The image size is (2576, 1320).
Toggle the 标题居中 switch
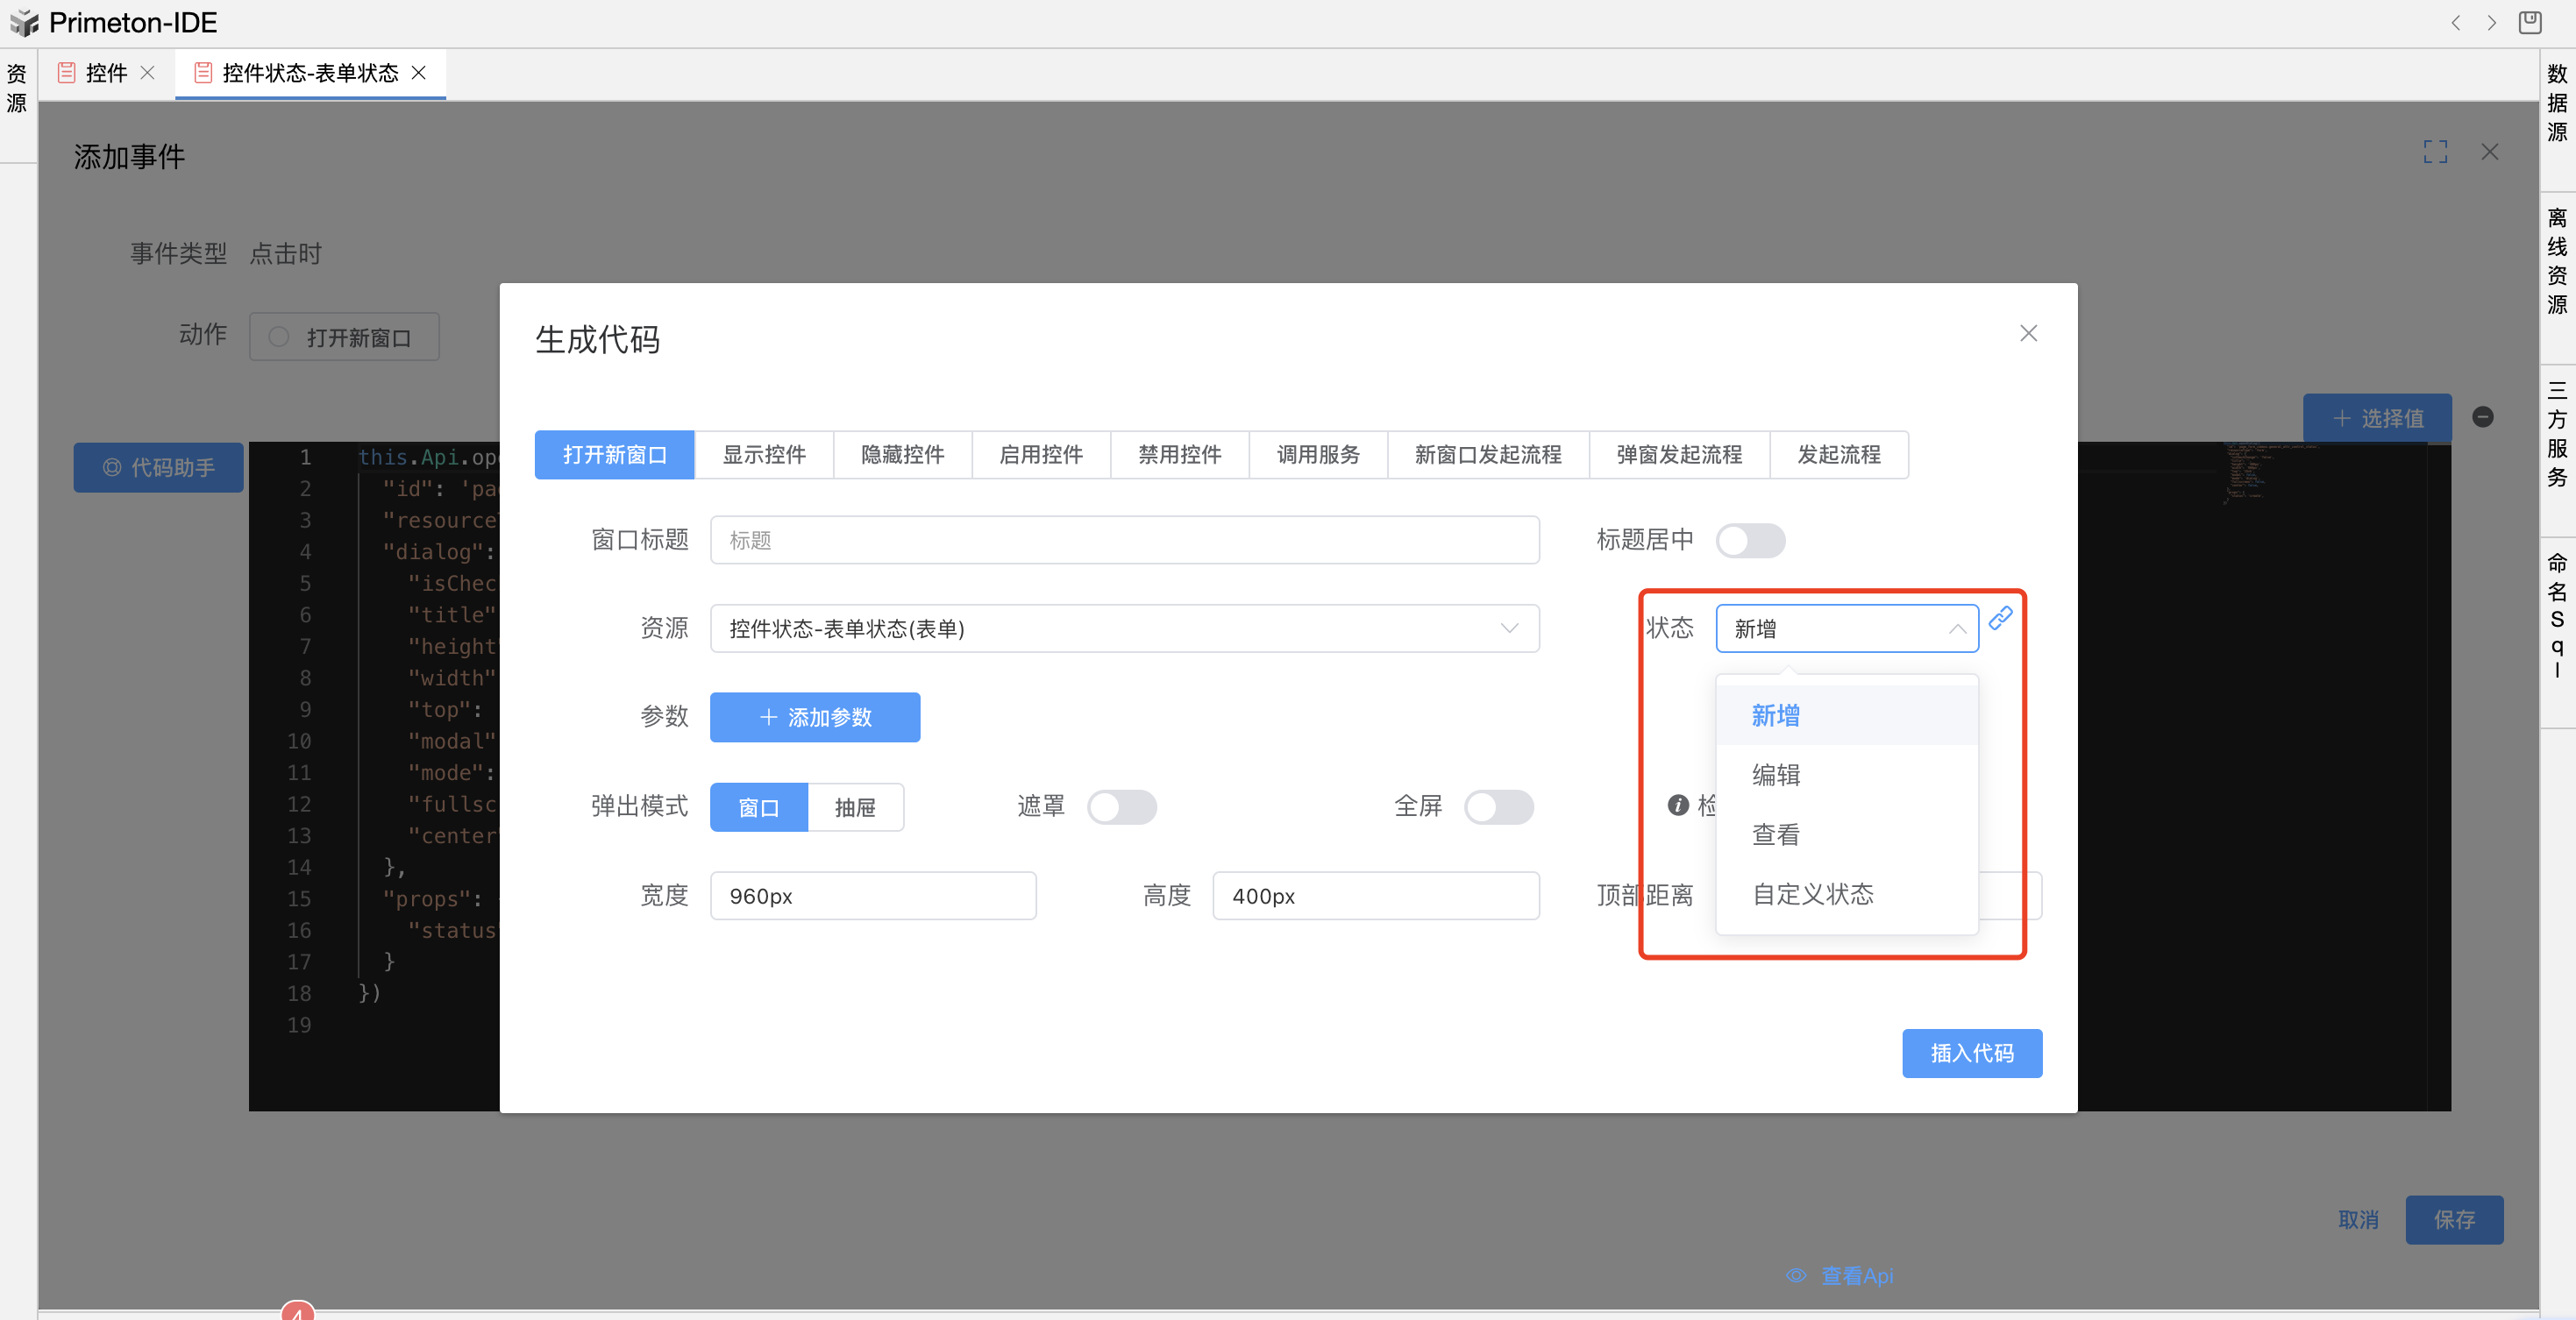pyautogui.click(x=1750, y=541)
